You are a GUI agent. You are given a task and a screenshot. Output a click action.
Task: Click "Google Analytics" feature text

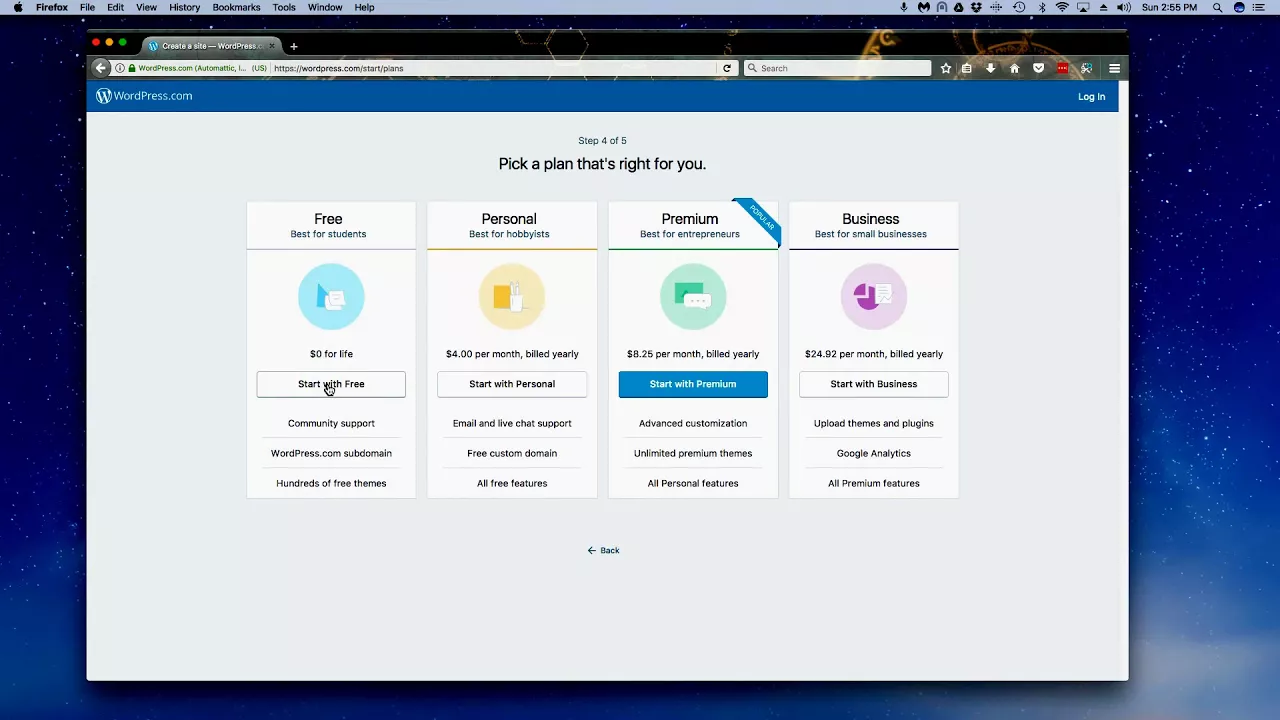pyautogui.click(x=874, y=453)
